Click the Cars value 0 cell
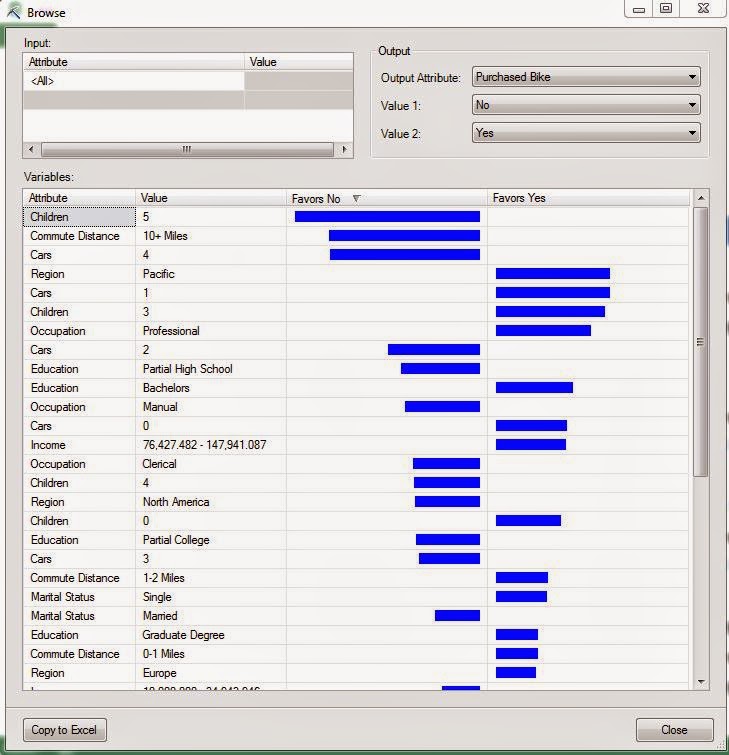729x755 pixels. (x=211, y=426)
